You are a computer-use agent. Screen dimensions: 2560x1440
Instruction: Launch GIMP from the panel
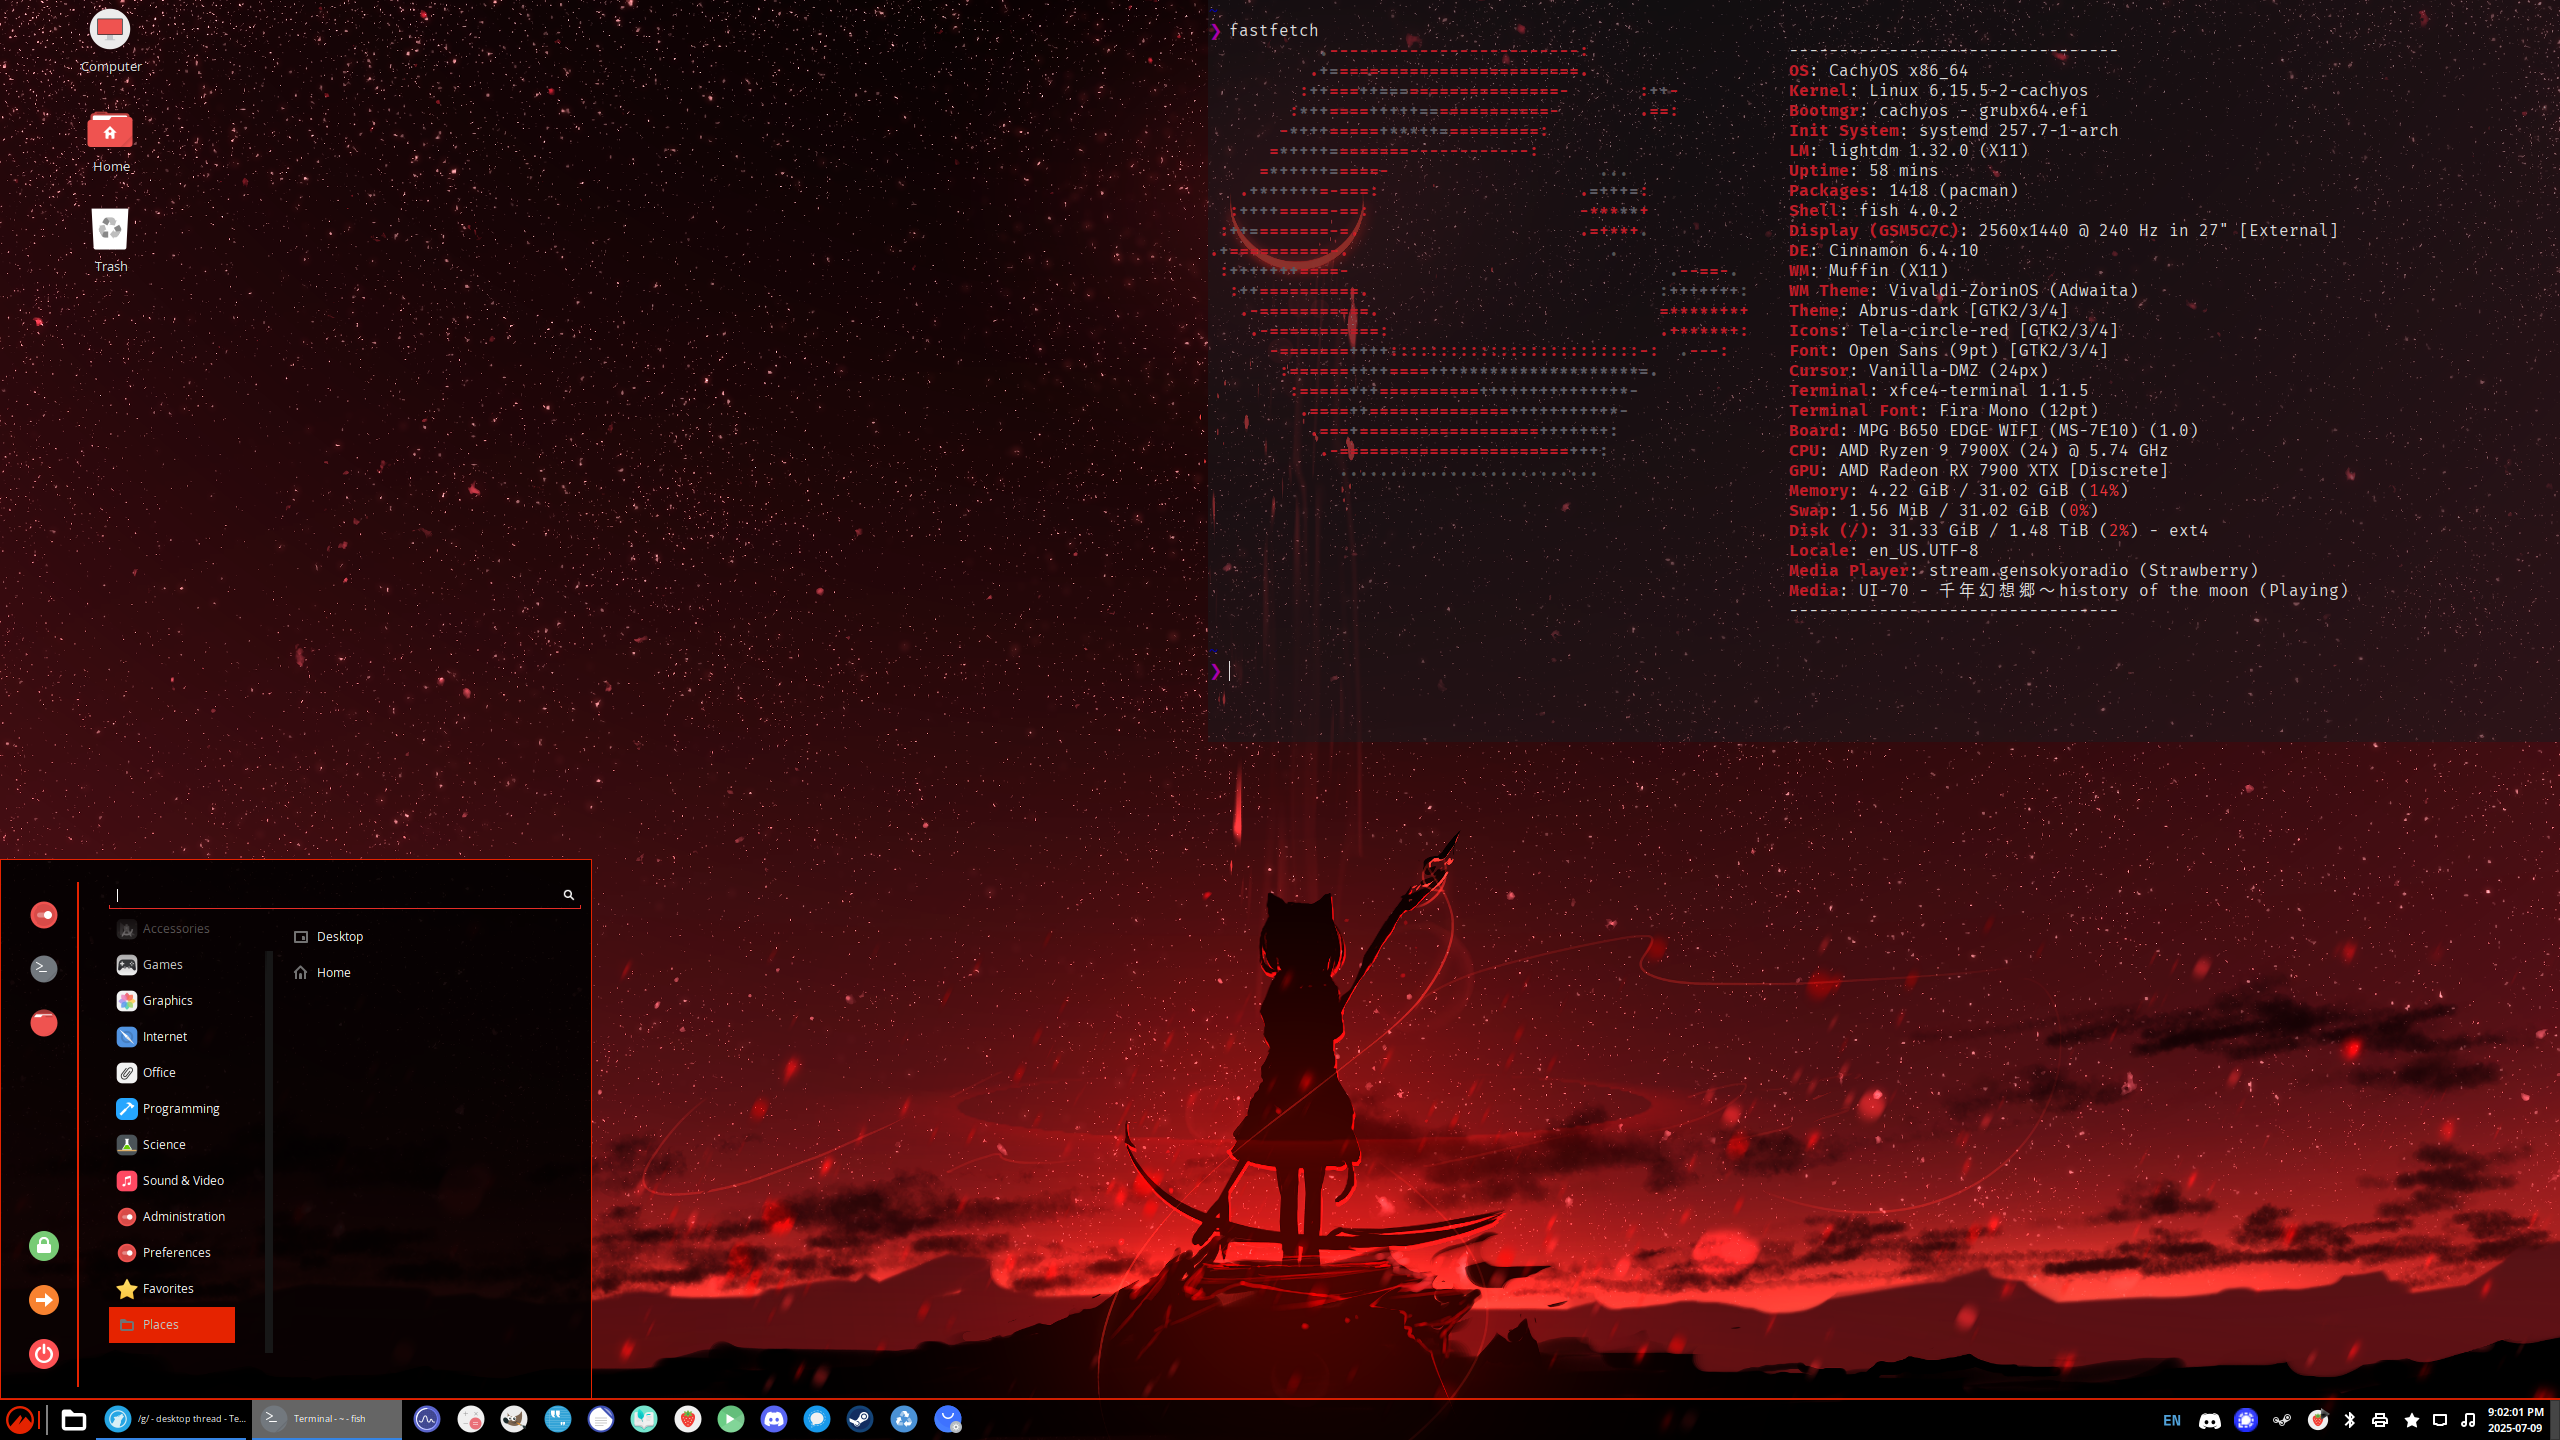tap(514, 1419)
